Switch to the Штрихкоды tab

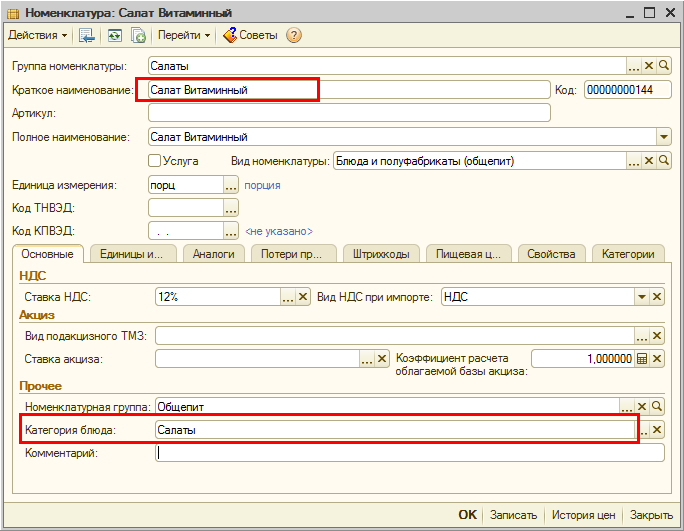pyautogui.click(x=381, y=254)
